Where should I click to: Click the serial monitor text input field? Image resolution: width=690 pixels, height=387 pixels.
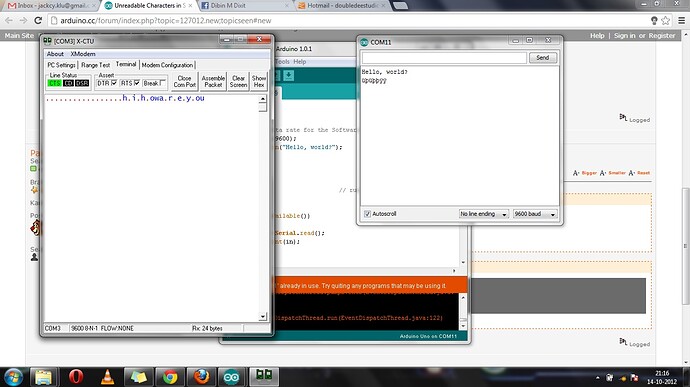pyautogui.click(x=444, y=58)
